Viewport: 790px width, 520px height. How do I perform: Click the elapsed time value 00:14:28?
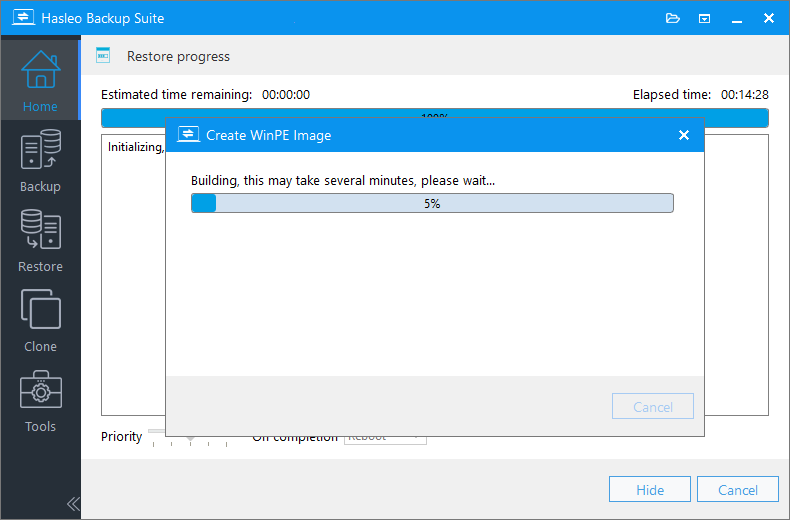point(745,95)
